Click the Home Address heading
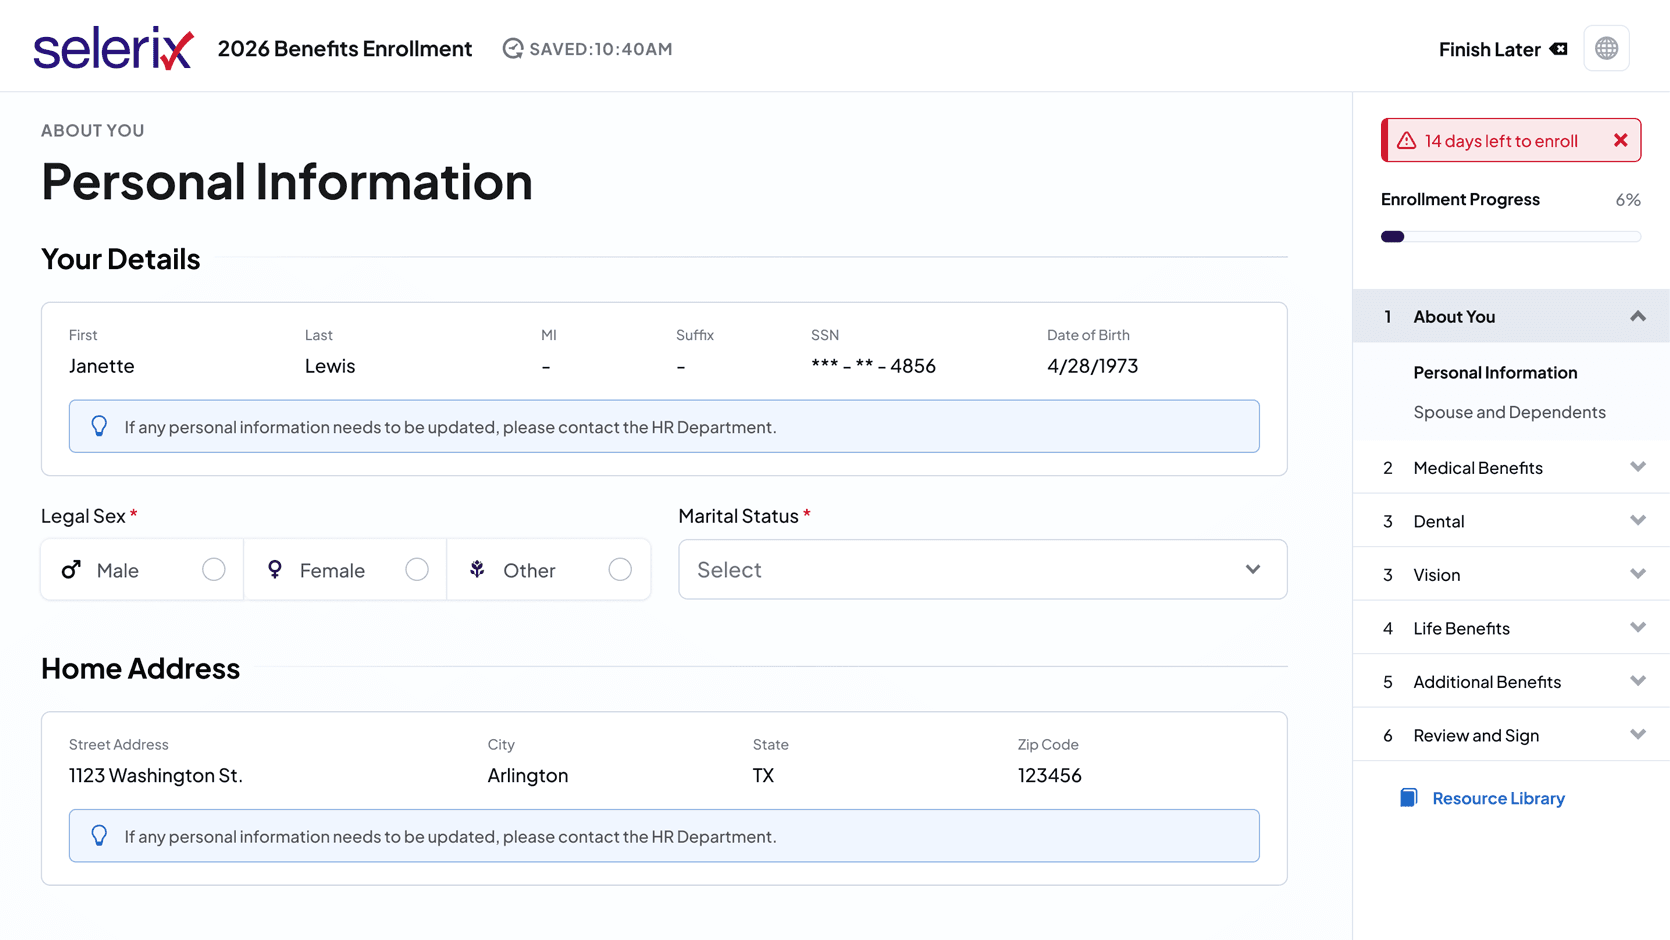Viewport: 1670px width, 940px height. pyautogui.click(x=141, y=668)
